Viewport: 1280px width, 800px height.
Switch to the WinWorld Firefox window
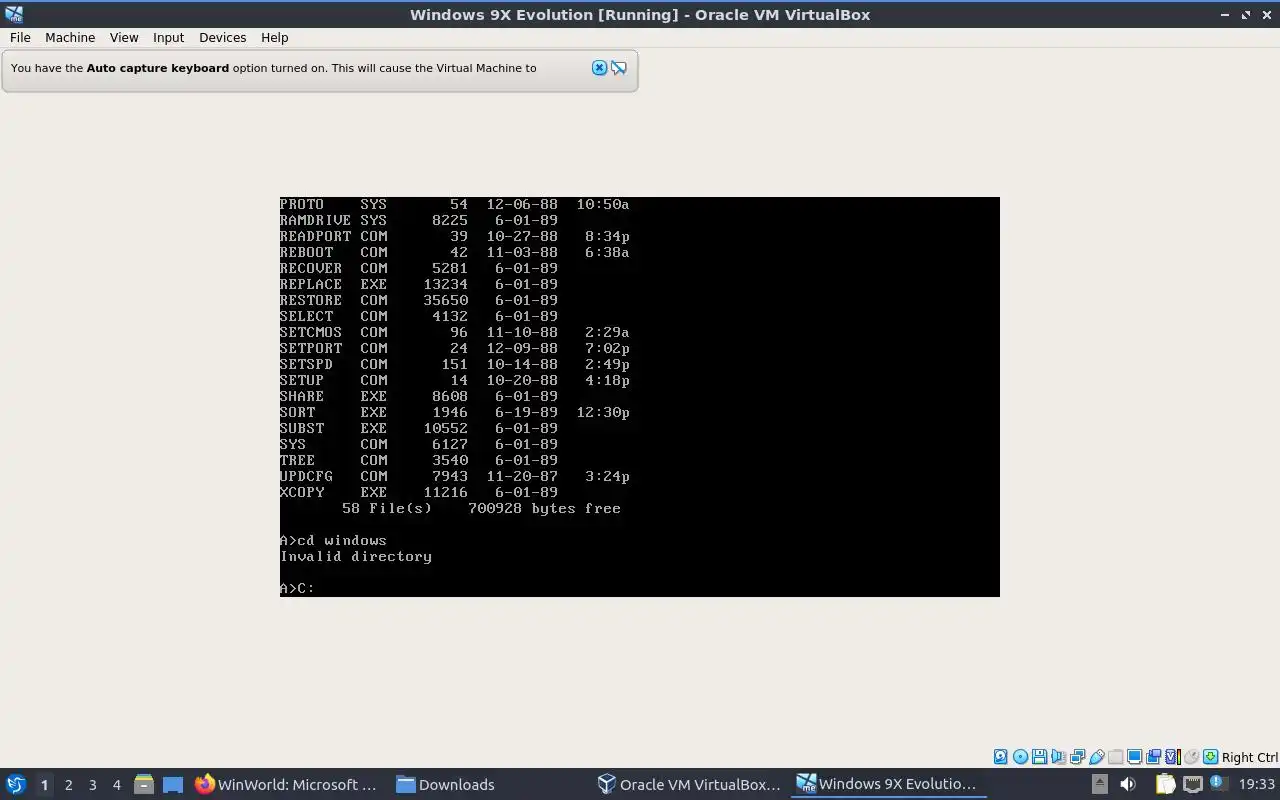tap(286, 784)
